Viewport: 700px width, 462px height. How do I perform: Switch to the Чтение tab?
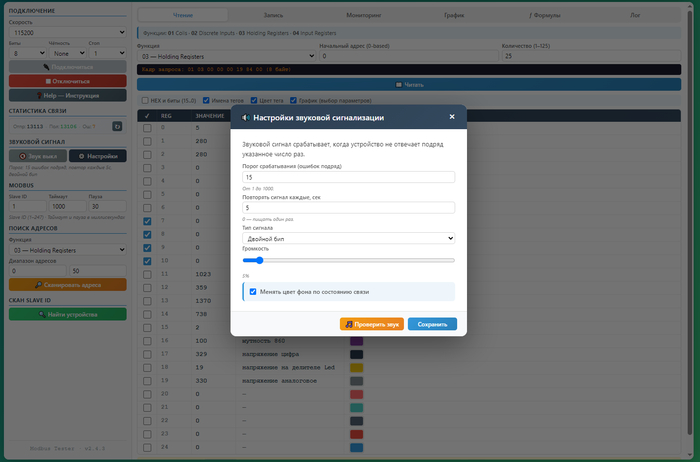pyautogui.click(x=183, y=15)
